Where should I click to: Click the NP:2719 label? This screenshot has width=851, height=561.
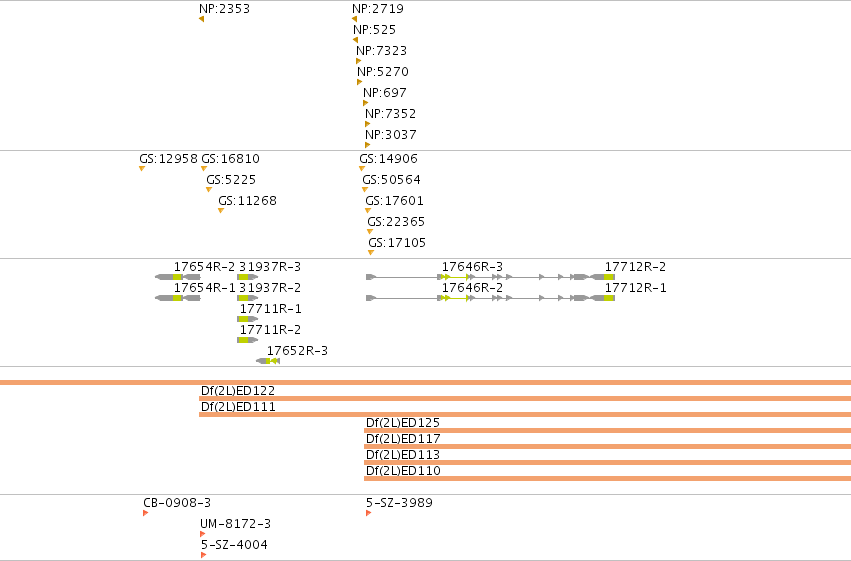(x=378, y=9)
